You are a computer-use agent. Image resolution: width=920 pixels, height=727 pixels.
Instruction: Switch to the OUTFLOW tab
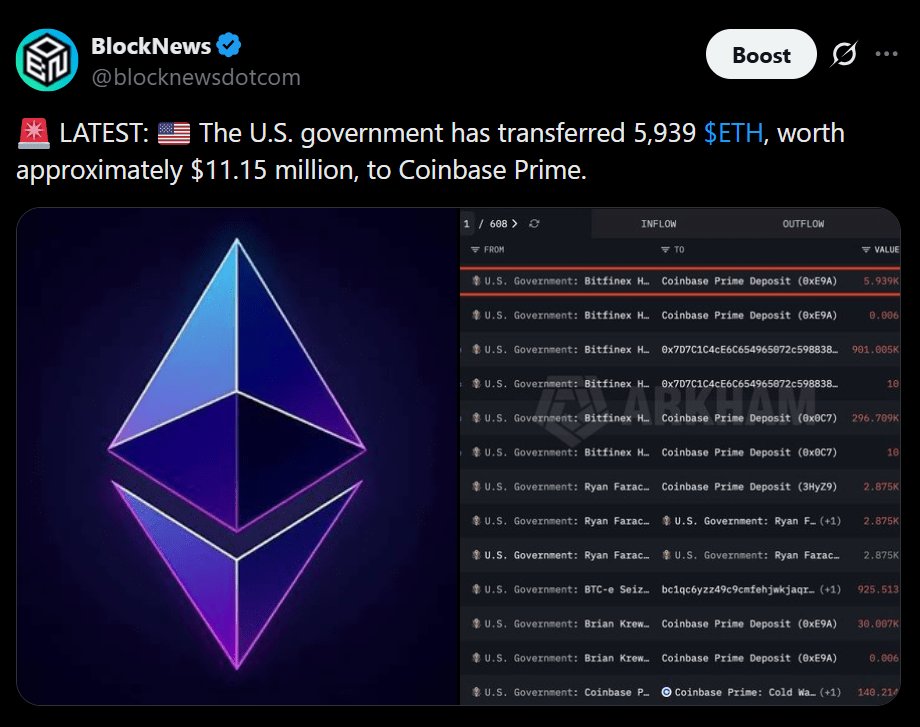point(803,224)
